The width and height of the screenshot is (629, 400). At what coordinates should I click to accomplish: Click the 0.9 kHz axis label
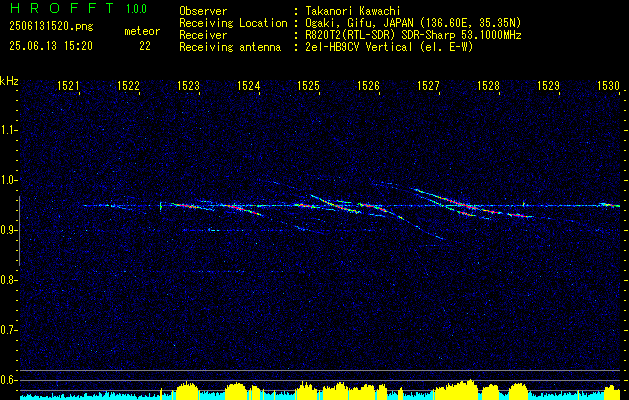point(8,230)
